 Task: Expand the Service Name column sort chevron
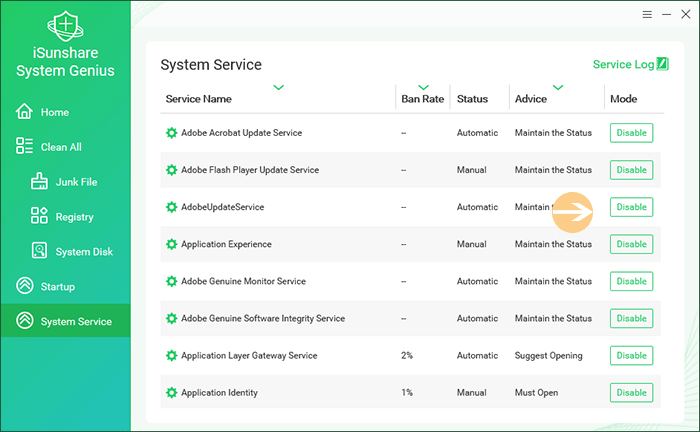(x=278, y=87)
